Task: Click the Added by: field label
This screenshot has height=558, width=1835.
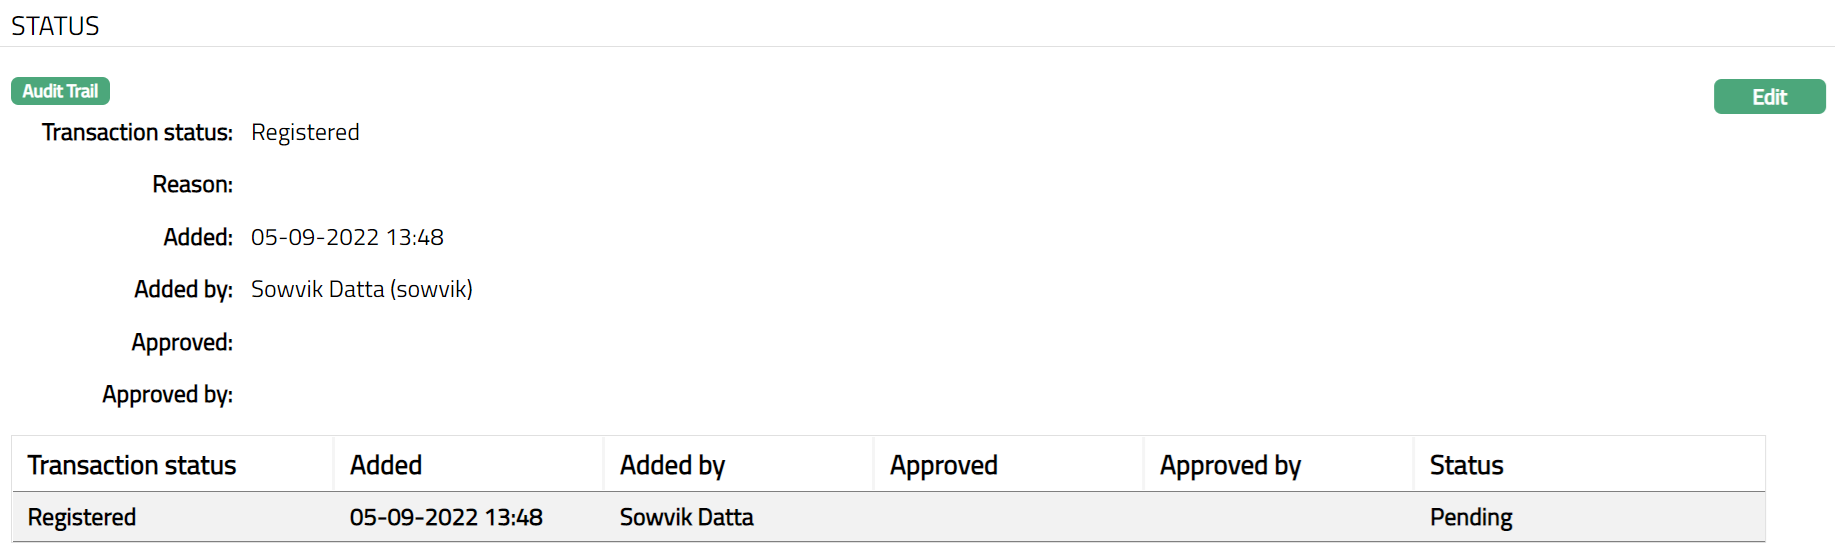Action: pos(183,289)
